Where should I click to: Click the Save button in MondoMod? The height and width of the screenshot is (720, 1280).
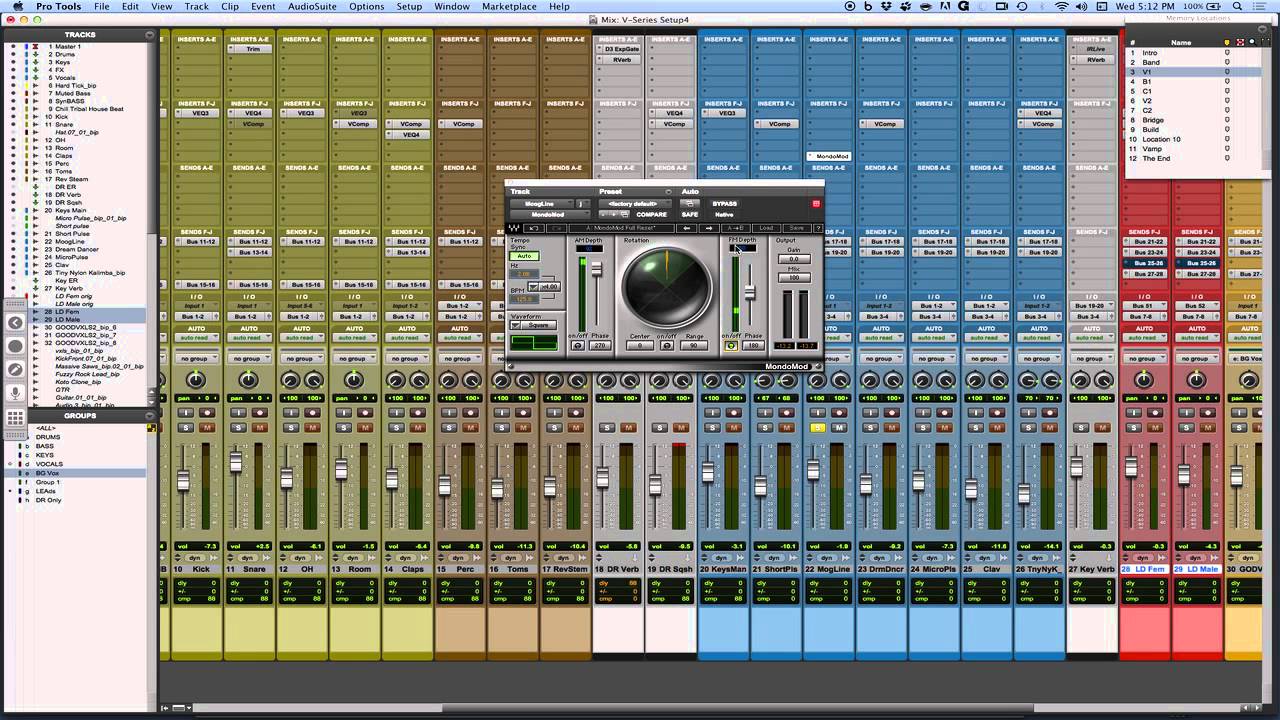click(796, 228)
